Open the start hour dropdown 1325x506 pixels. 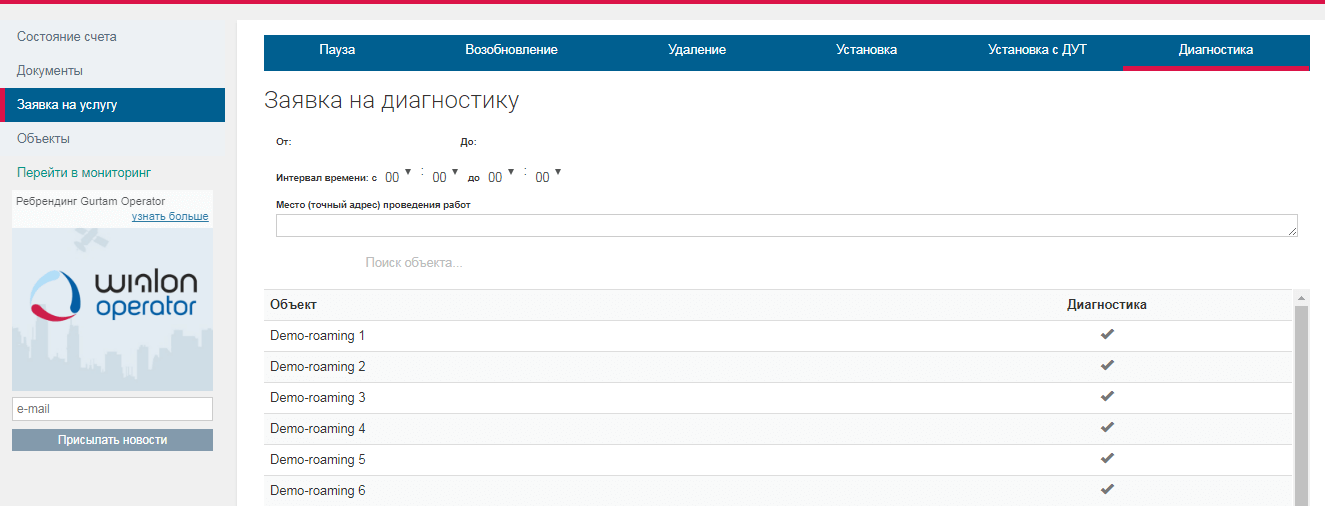398,177
